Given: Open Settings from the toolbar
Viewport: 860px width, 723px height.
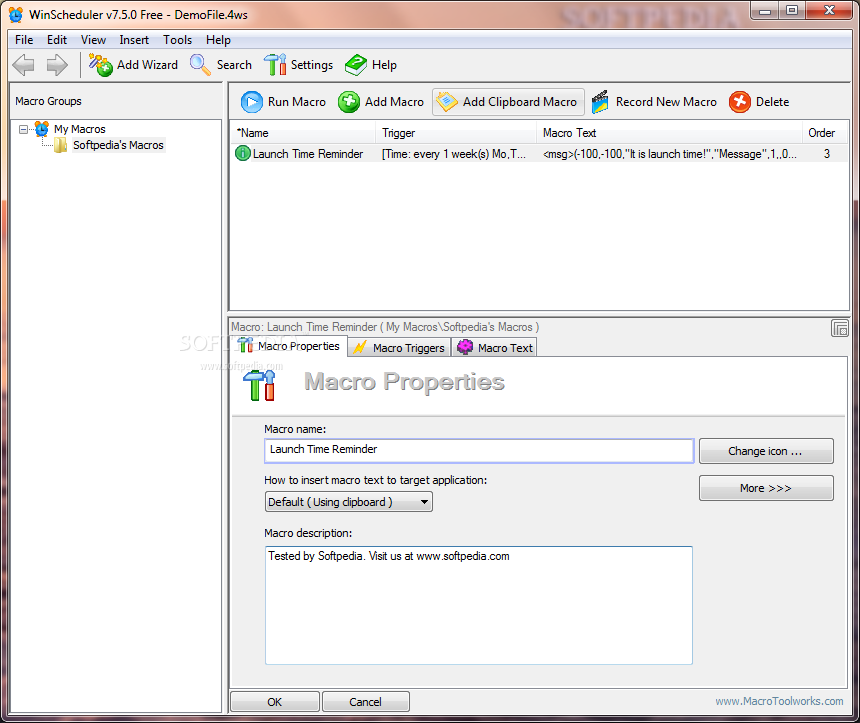Looking at the screenshot, I should [298, 65].
